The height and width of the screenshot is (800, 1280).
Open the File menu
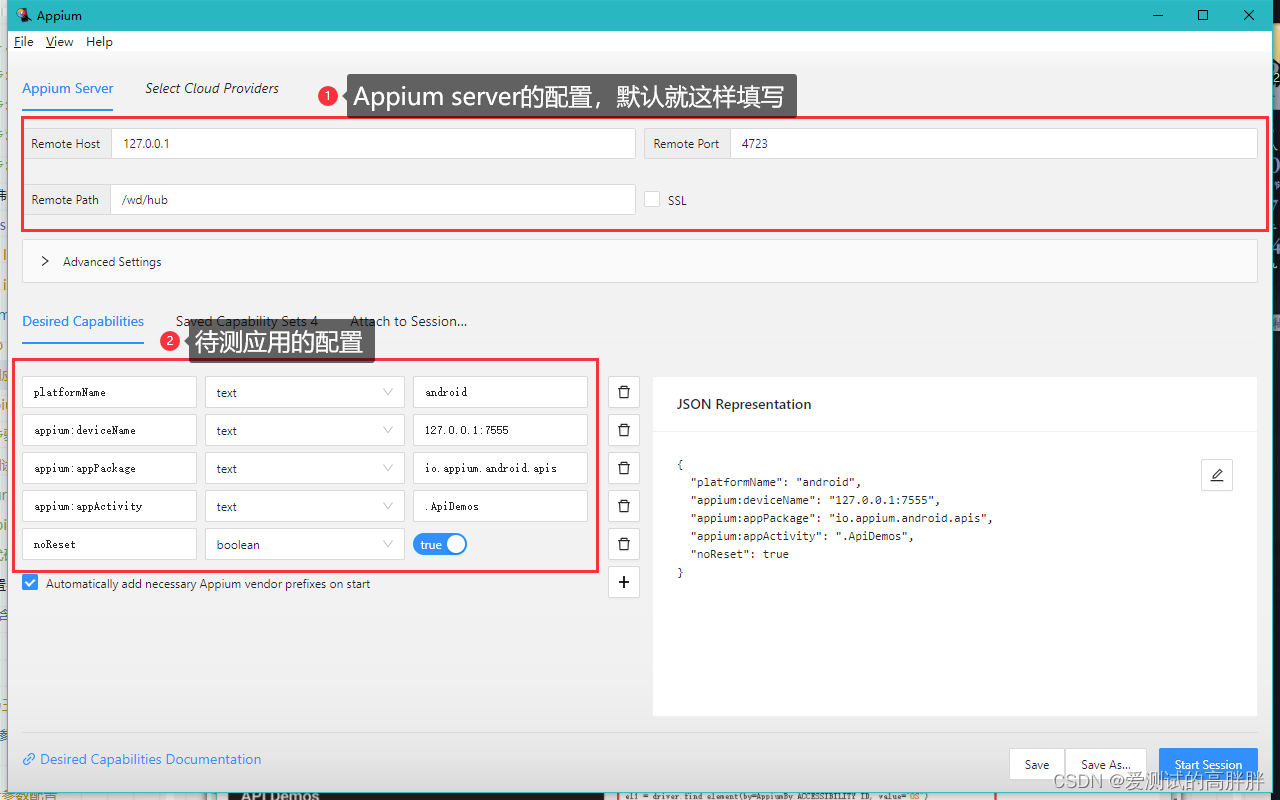click(x=24, y=42)
